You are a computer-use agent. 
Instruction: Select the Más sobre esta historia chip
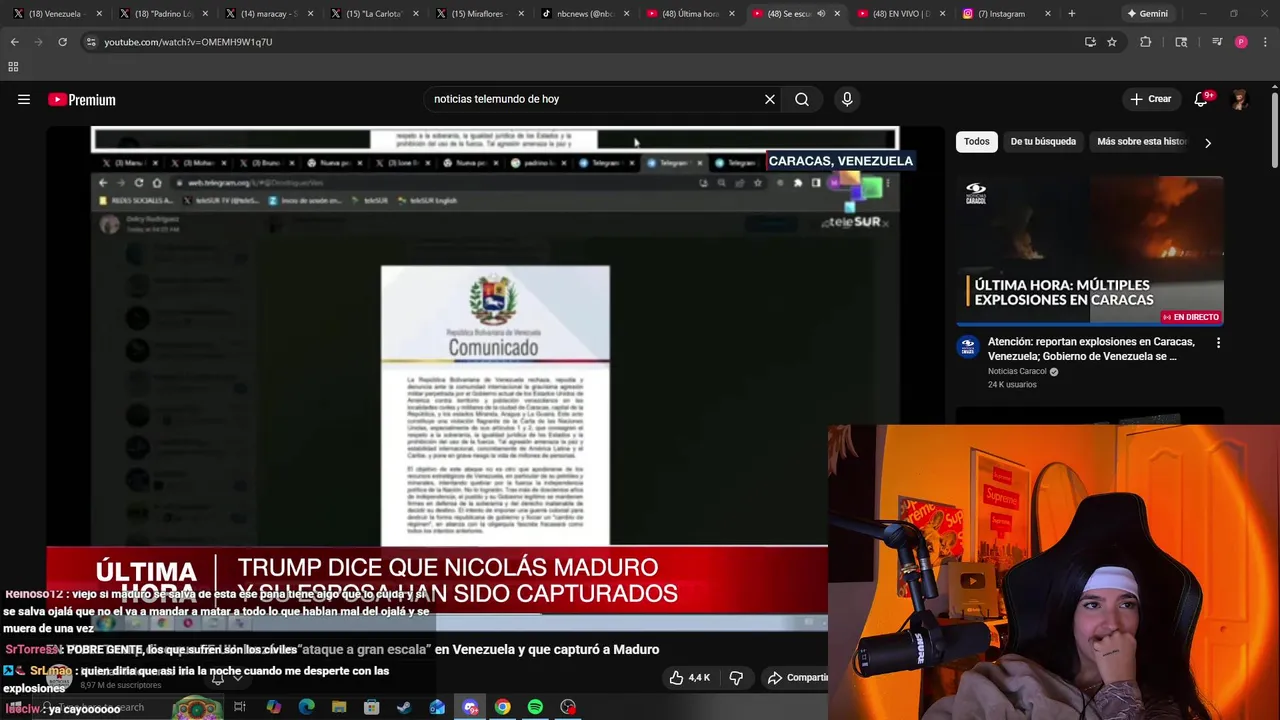1142,141
